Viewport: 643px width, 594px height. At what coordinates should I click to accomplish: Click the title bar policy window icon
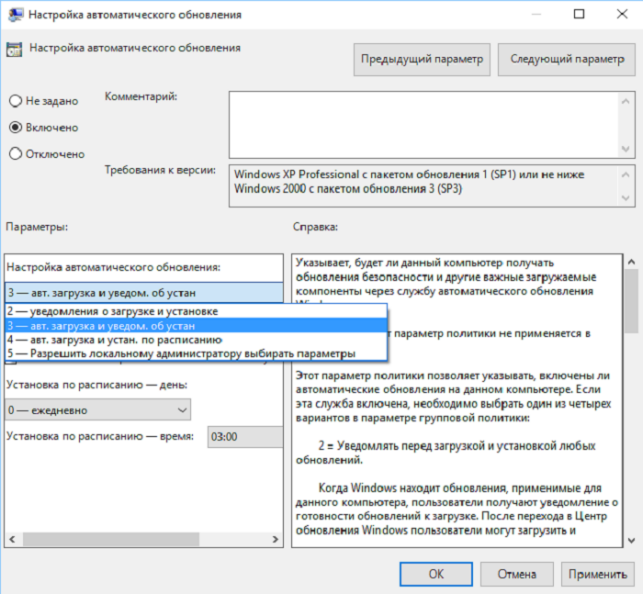pyautogui.click(x=16, y=15)
